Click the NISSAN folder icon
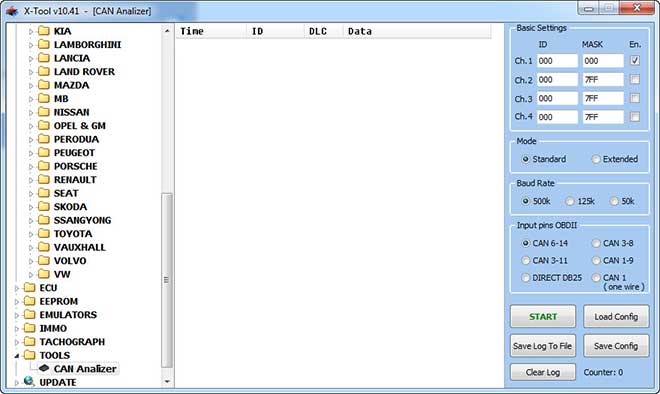Screen dimensions: 660x394 (44, 112)
